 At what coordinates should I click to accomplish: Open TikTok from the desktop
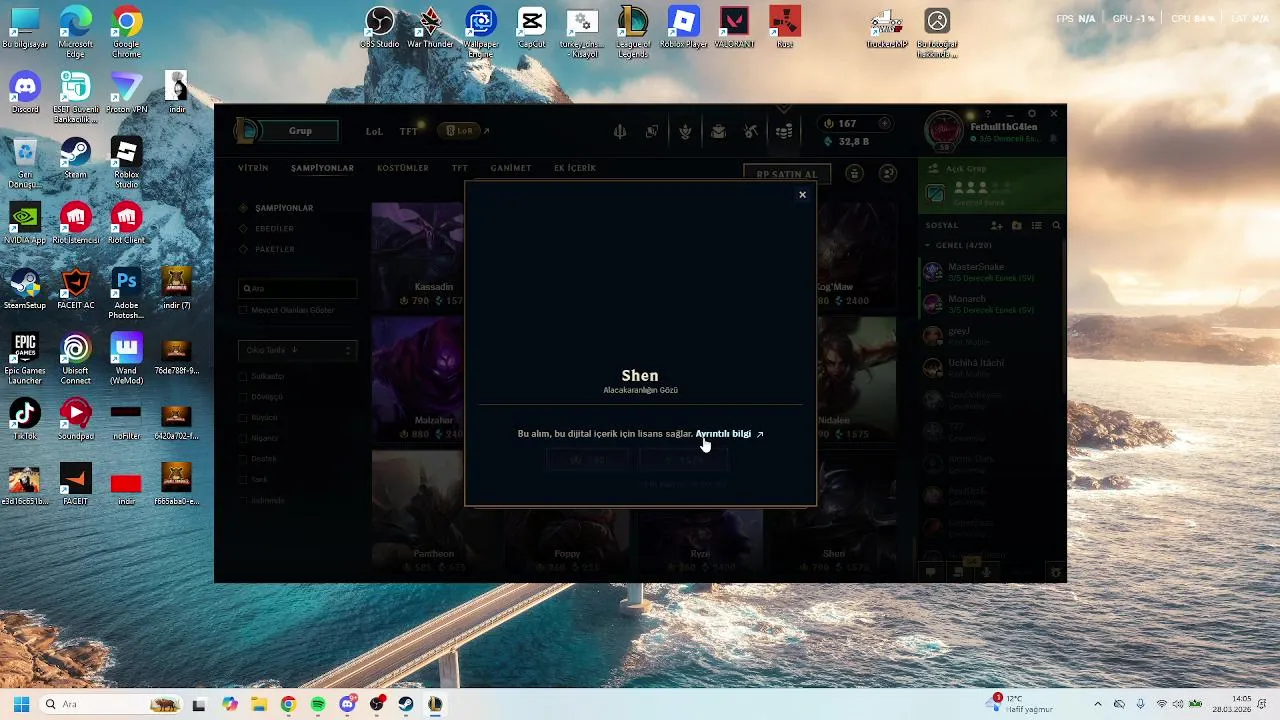(x=25, y=419)
